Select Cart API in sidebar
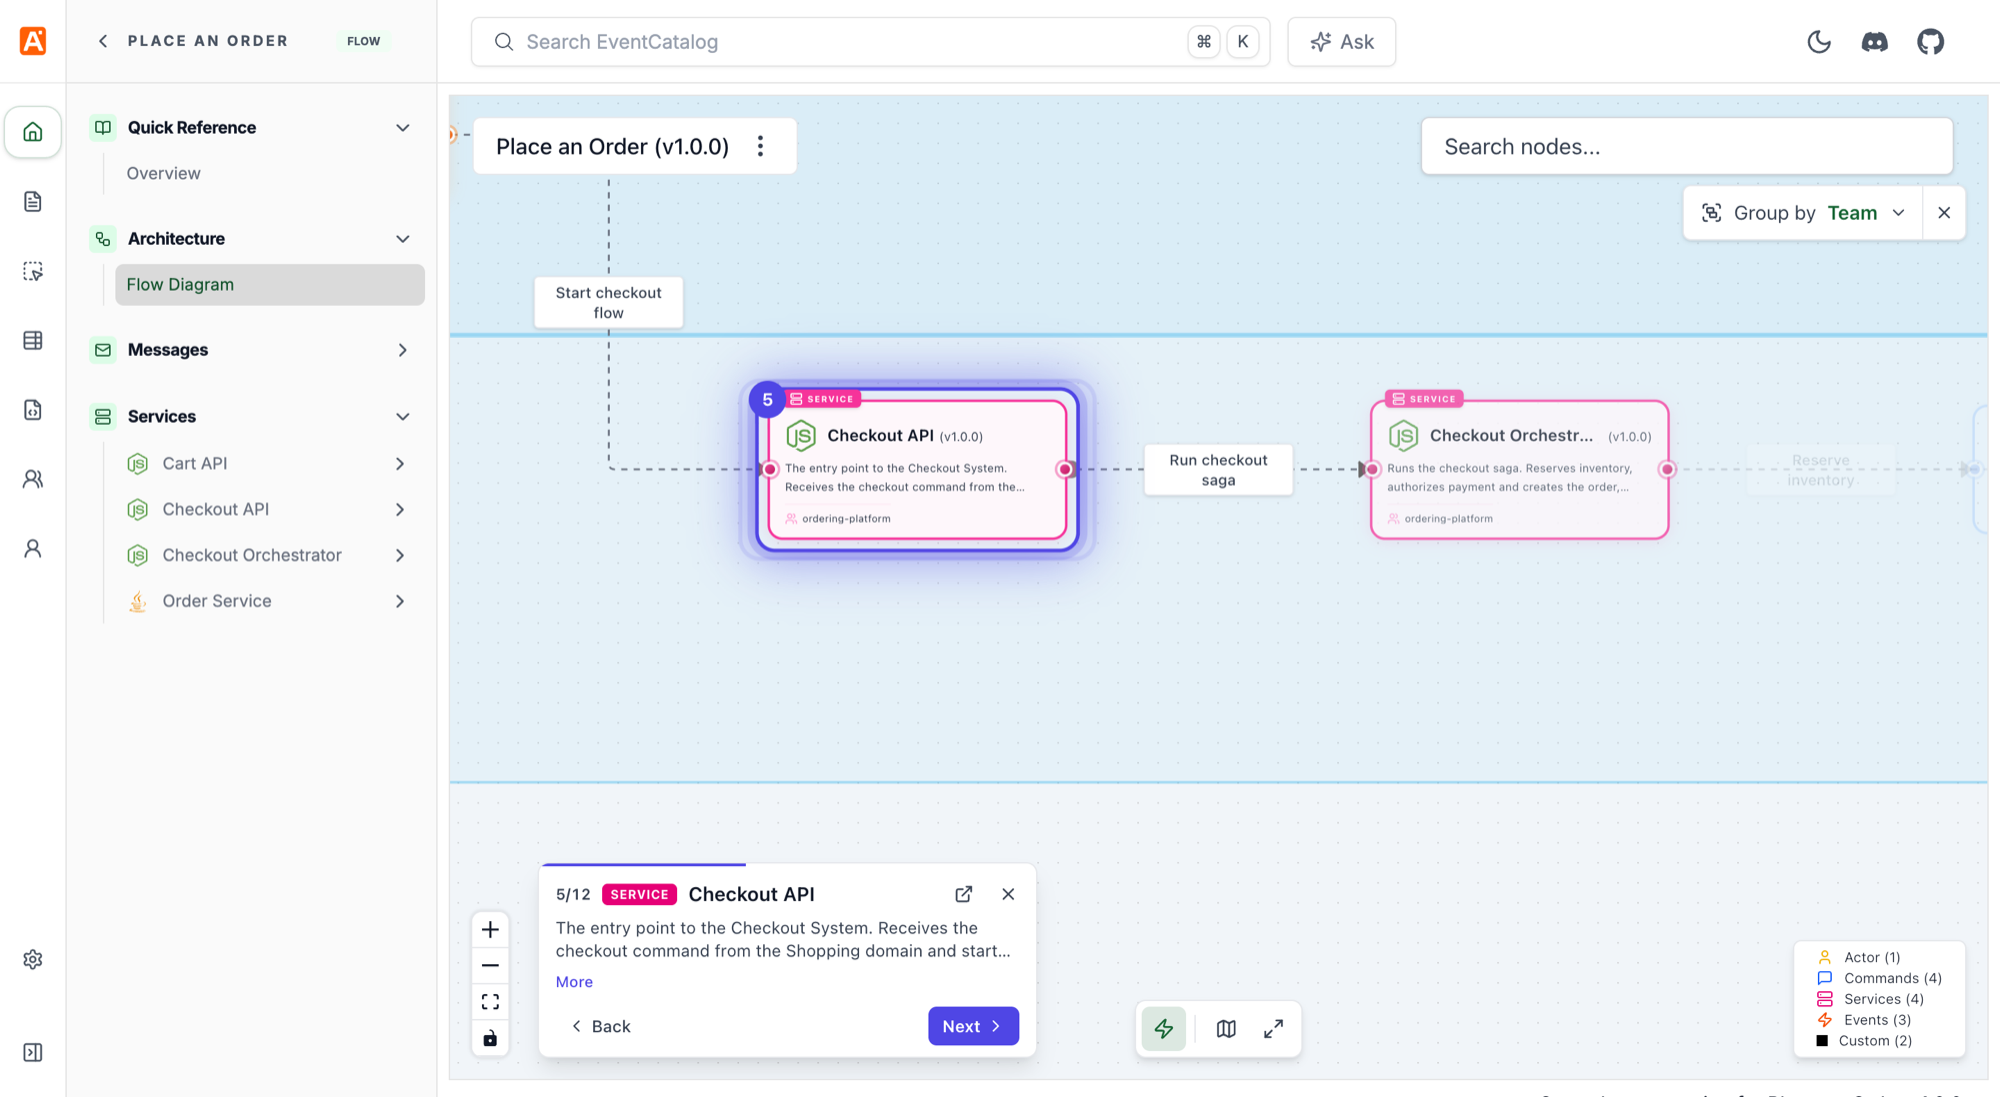The height and width of the screenshot is (1097, 2000). click(195, 464)
